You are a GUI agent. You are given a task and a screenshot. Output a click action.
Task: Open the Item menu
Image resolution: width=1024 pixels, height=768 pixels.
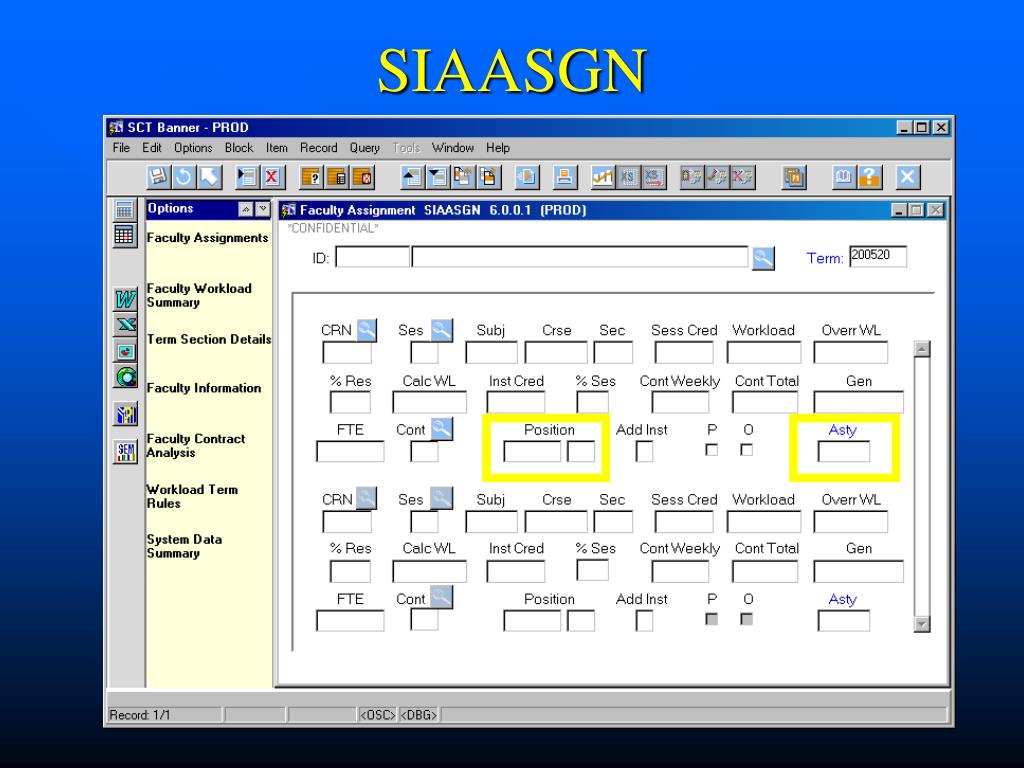tap(277, 148)
